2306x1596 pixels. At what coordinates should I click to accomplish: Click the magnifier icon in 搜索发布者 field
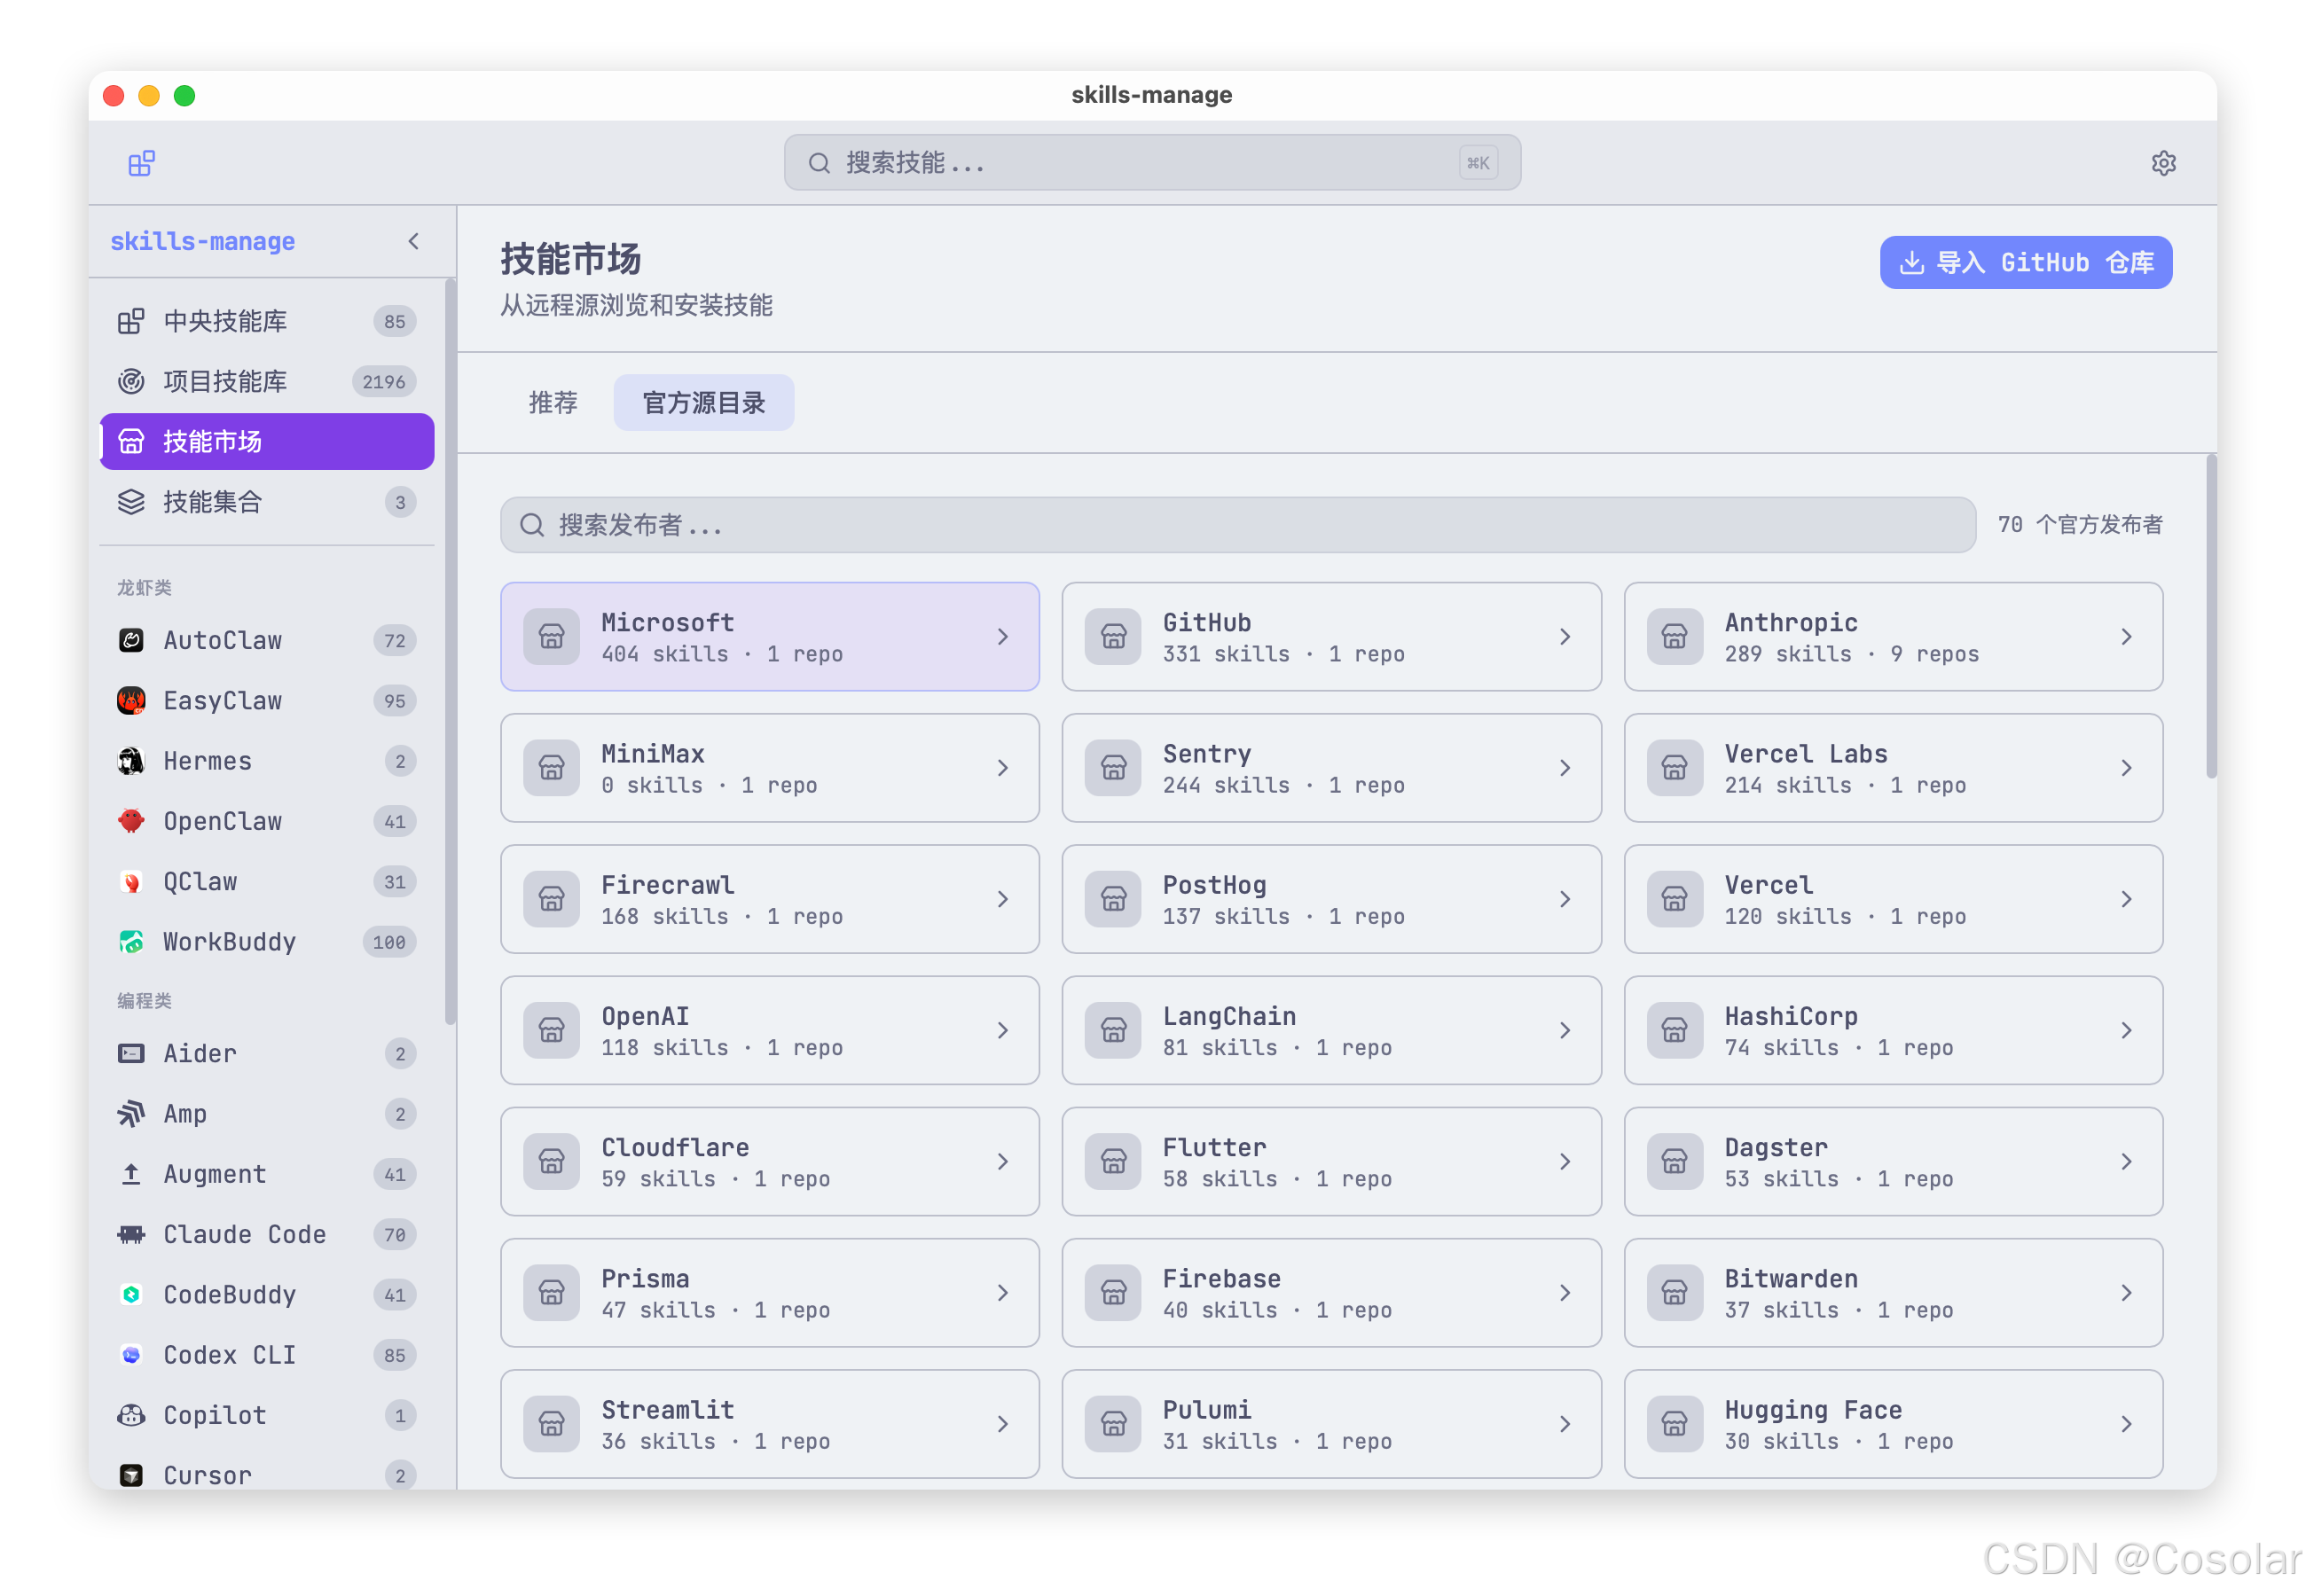(532, 525)
